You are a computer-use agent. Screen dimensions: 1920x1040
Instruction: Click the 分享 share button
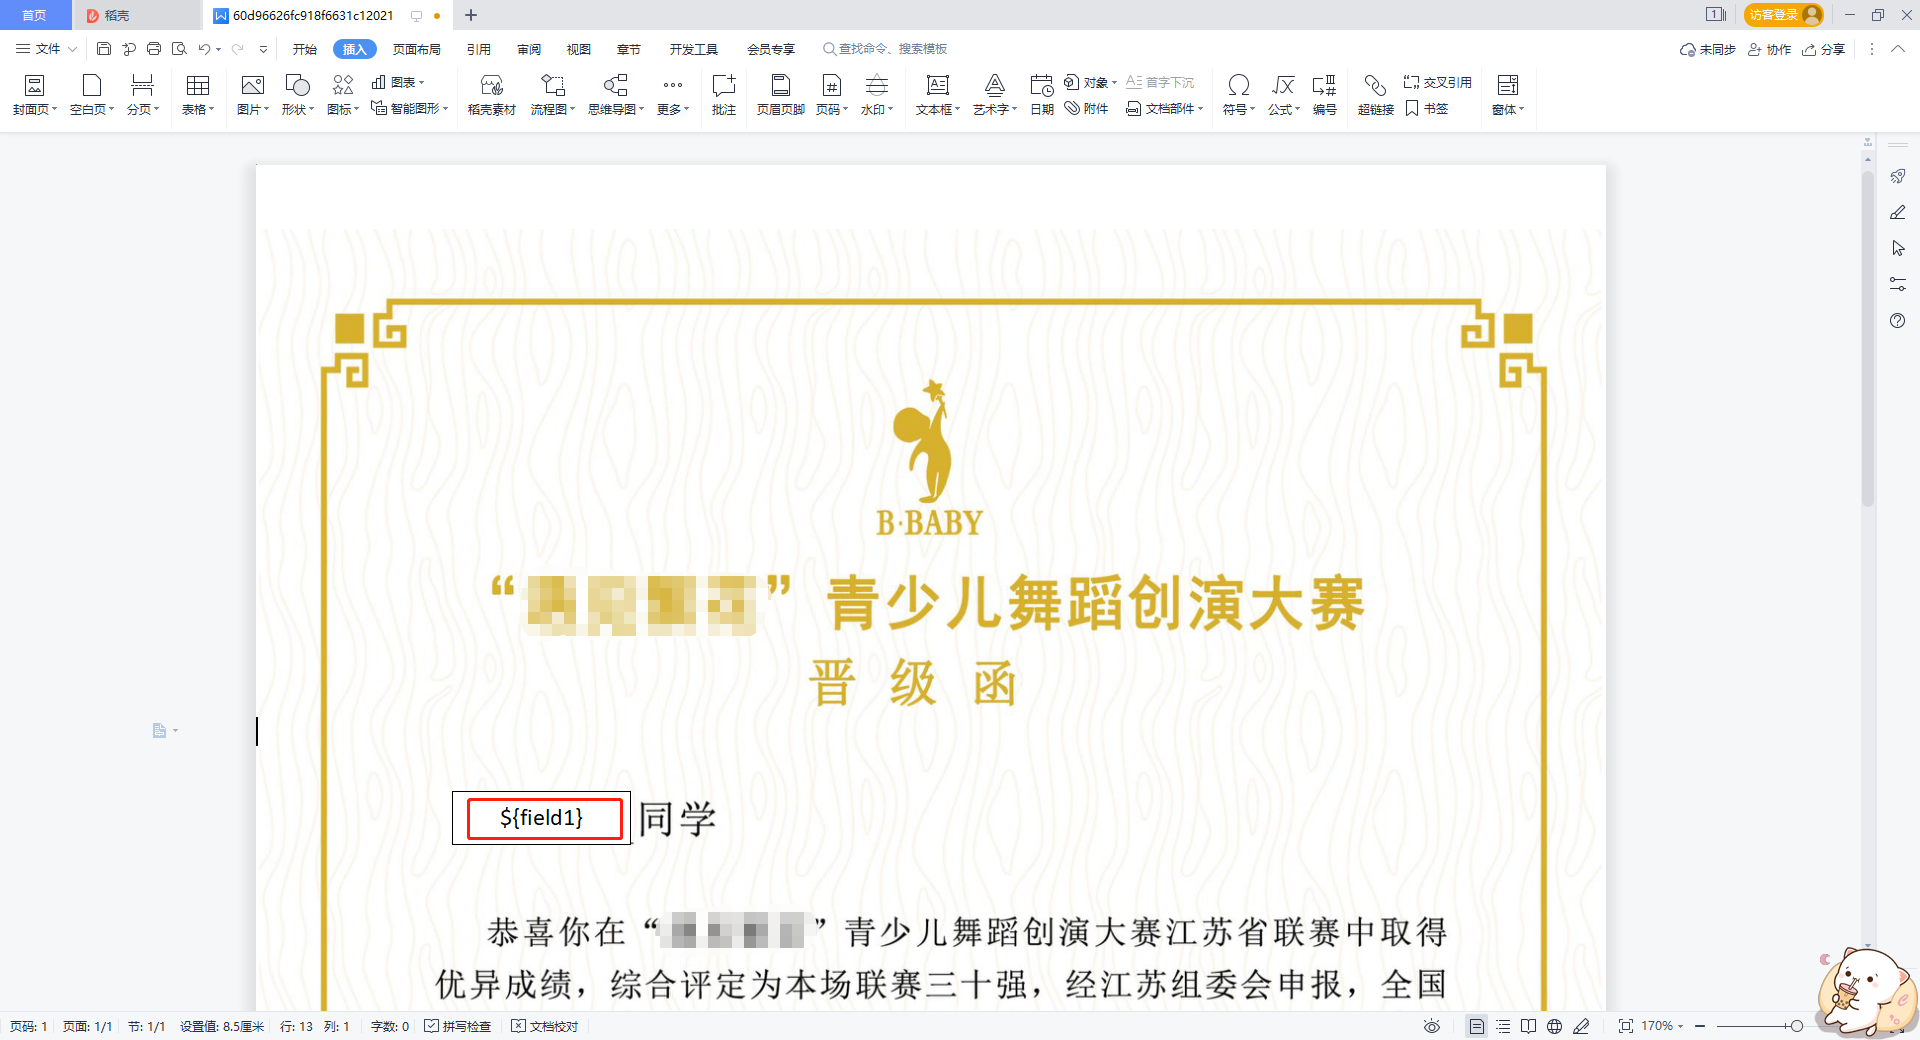pos(1824,49)
